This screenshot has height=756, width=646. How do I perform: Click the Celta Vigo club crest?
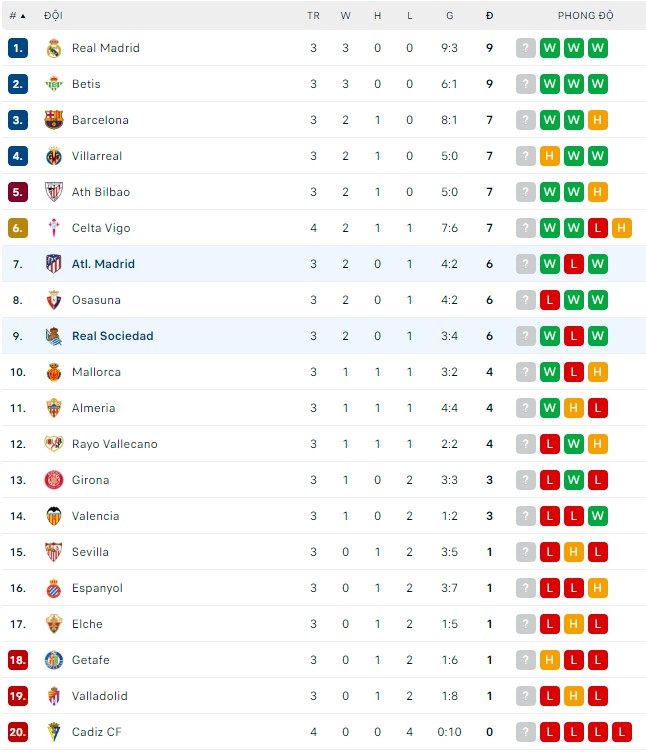[x=54, y=228]
